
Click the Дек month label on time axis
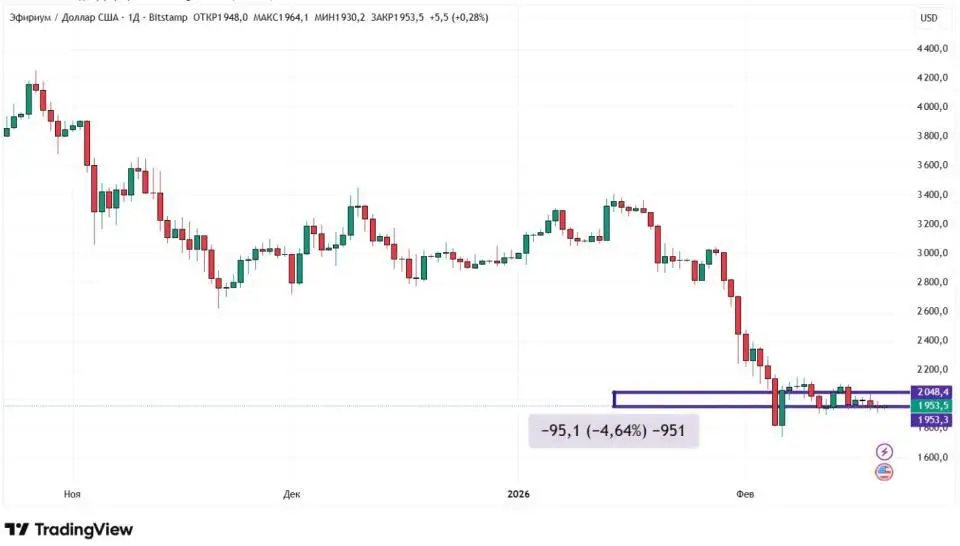click(x=292, y=494)
